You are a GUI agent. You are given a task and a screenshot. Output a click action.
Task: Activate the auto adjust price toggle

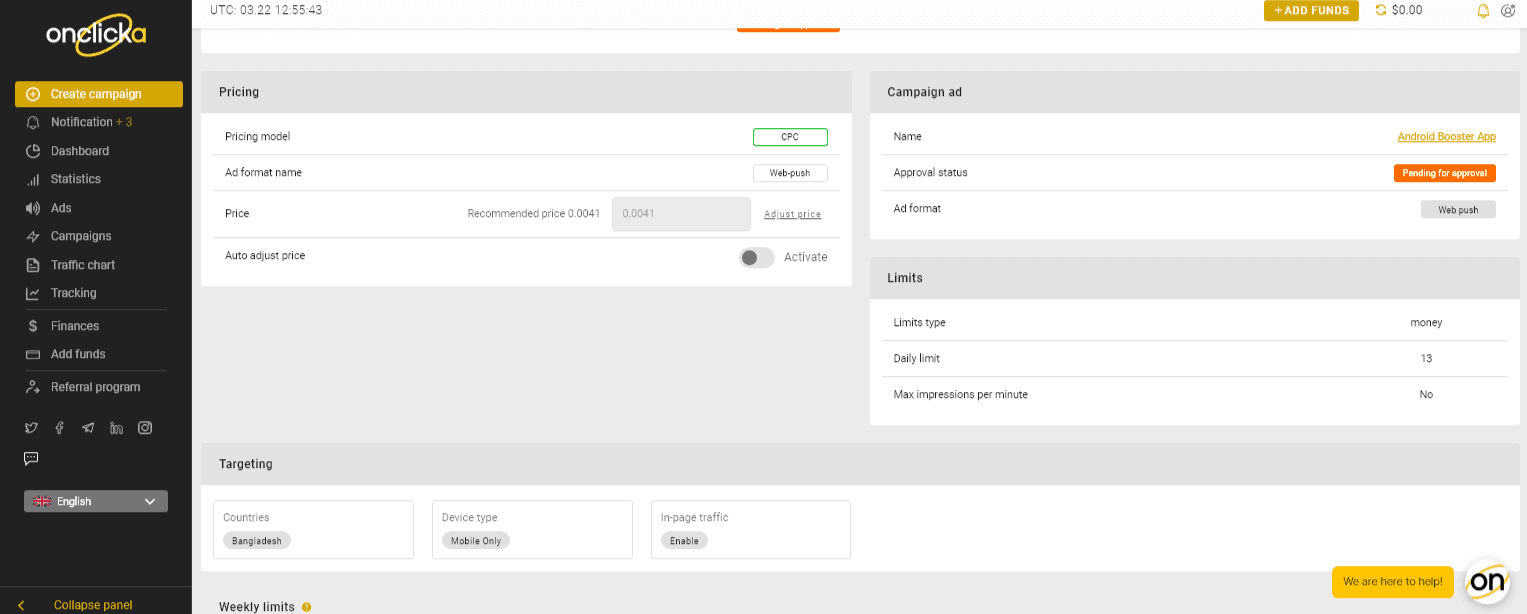click(757, 257)
